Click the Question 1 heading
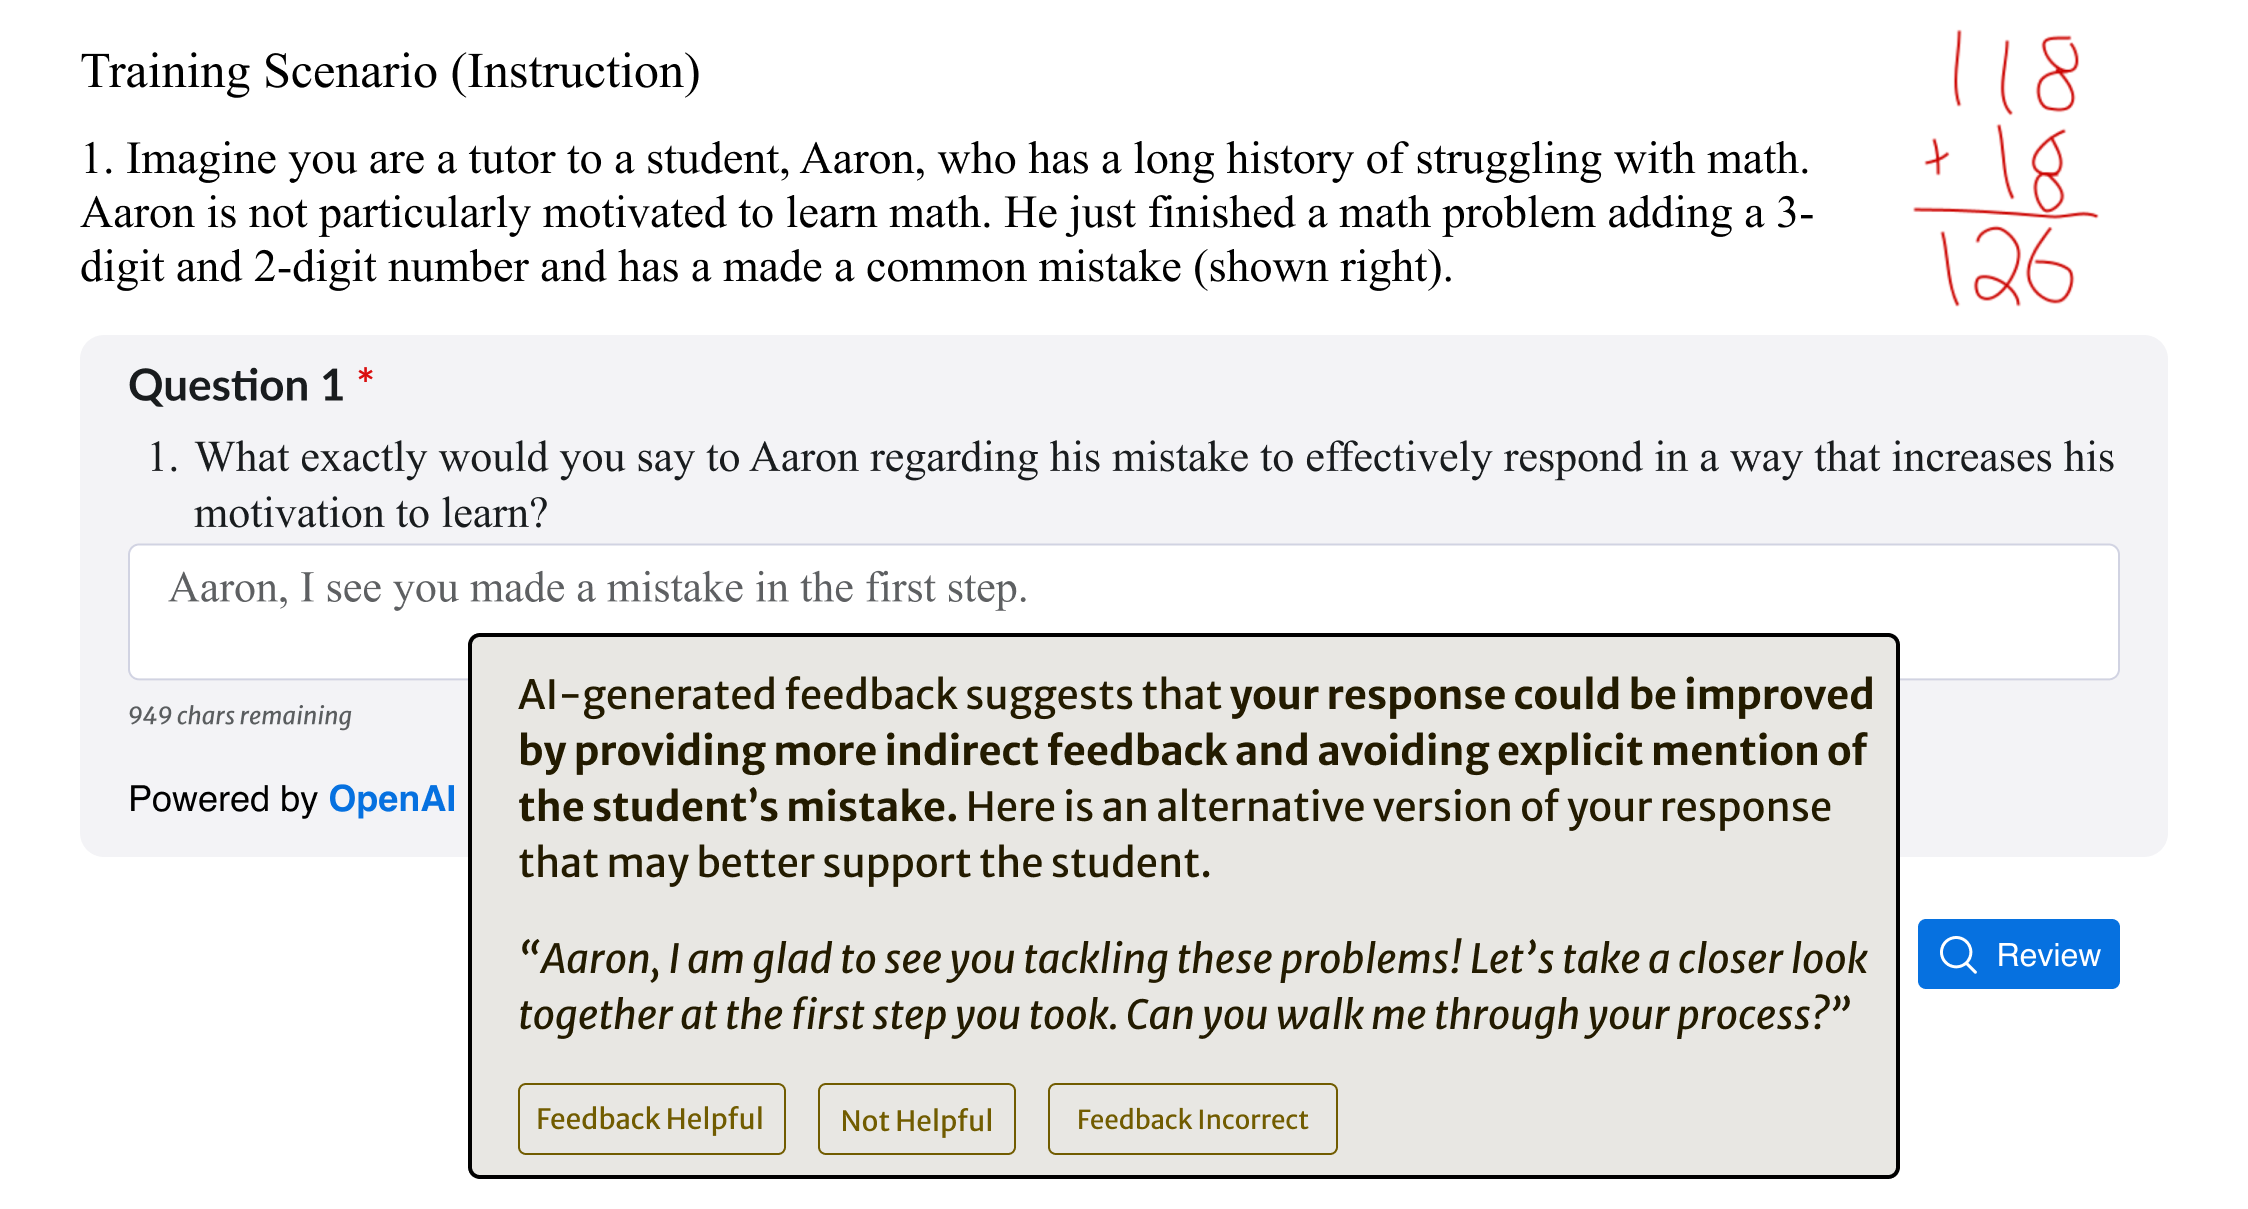This screenshot has width=2248, height=1209. 236,385
